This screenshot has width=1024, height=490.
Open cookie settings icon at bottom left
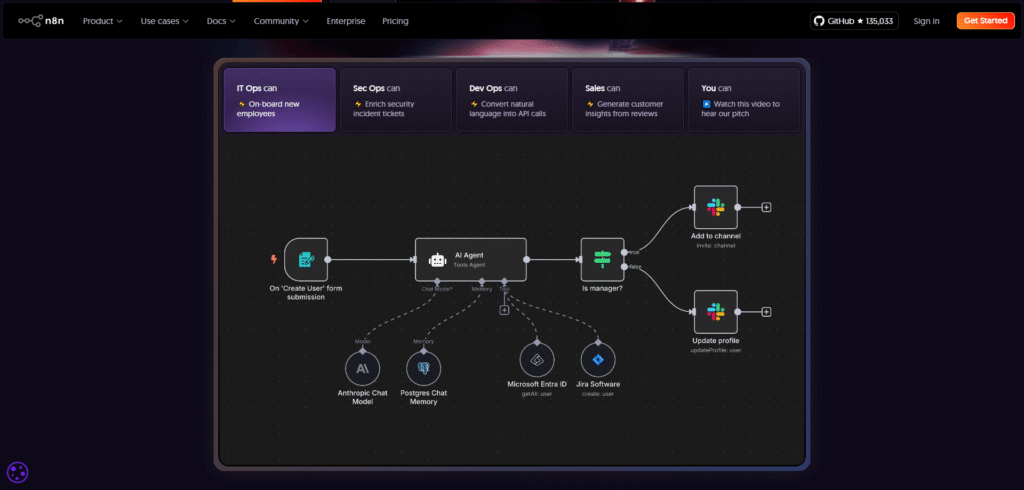pyautogui.click(x=18, y=472)
